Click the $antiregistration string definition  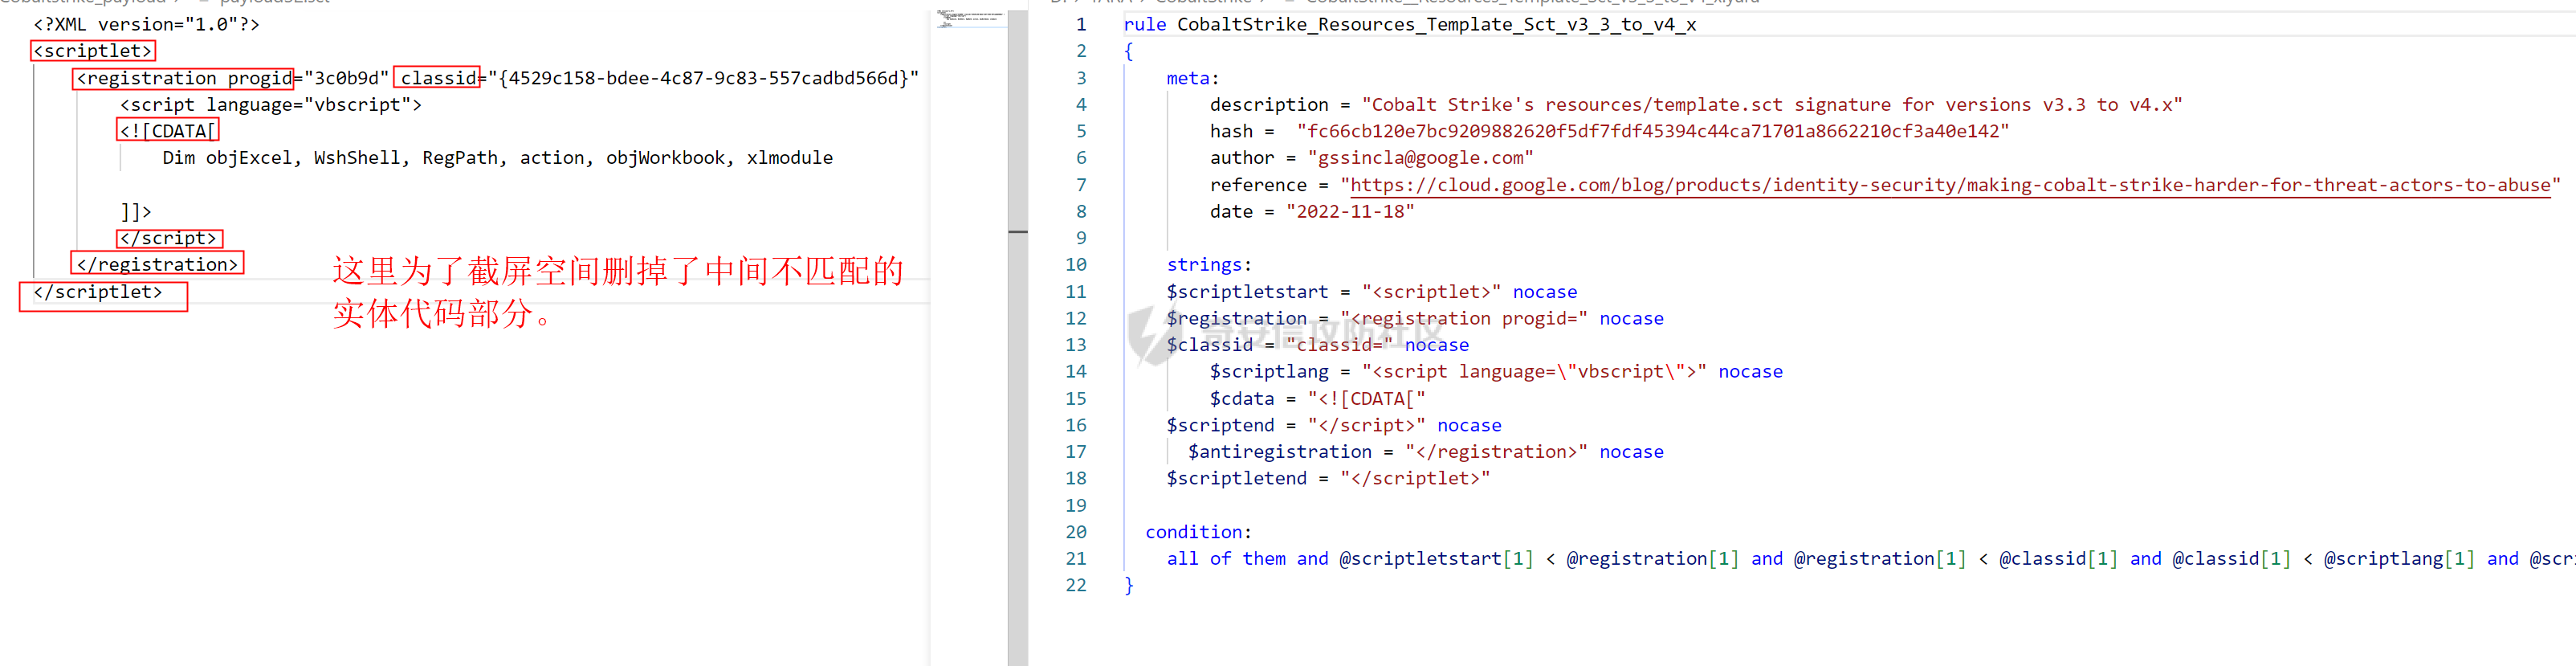[1425, 452]
